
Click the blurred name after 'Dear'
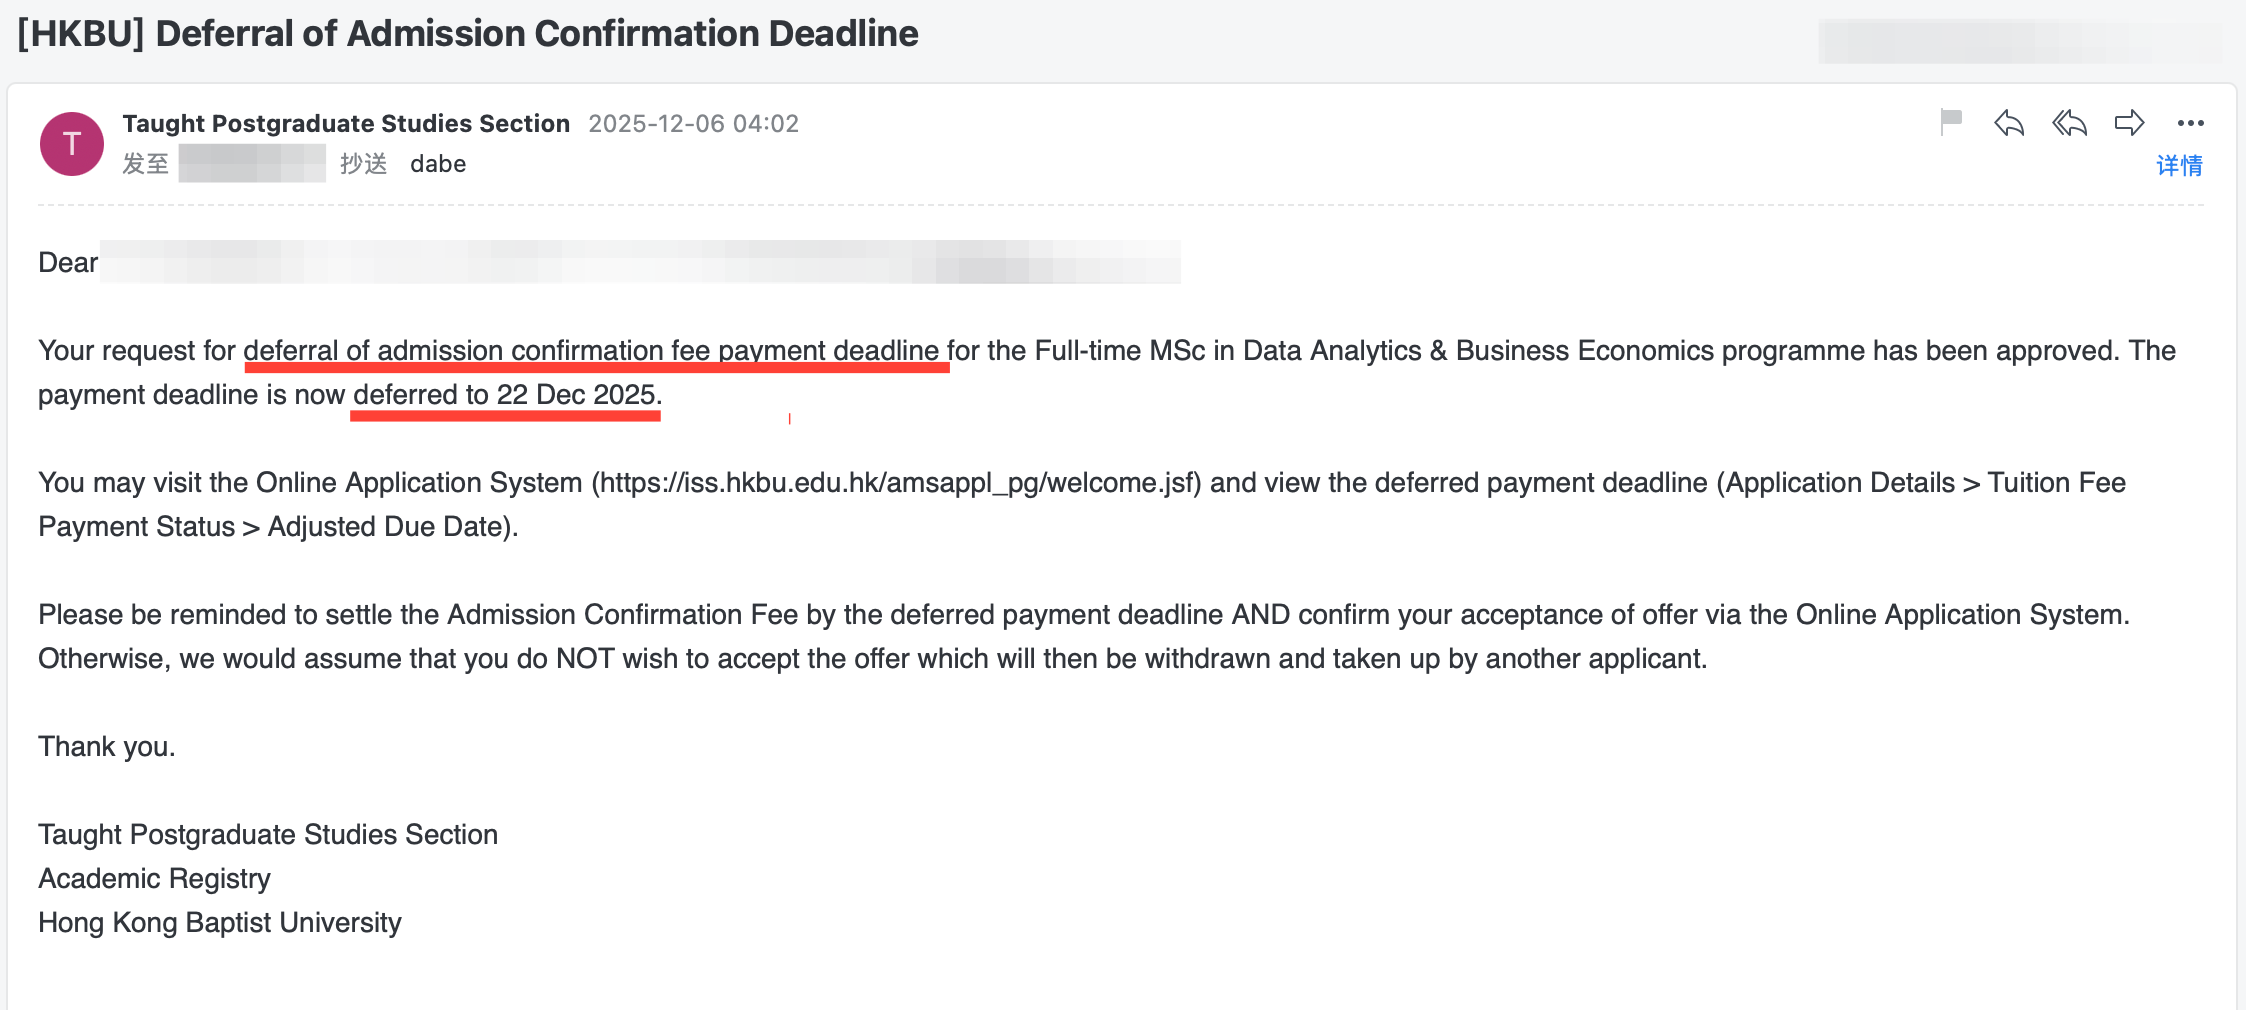click(x=640, y=262)
